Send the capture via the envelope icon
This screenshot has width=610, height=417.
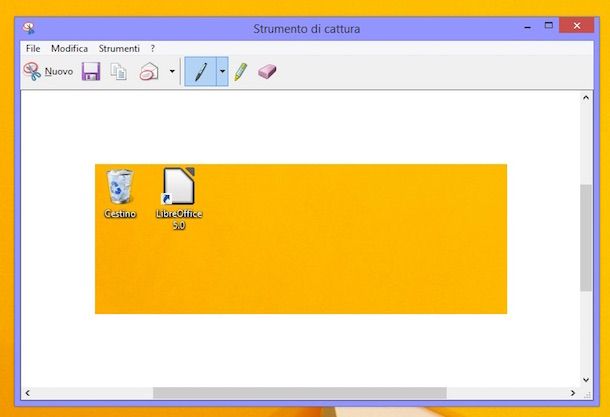[x=149, y=72]
